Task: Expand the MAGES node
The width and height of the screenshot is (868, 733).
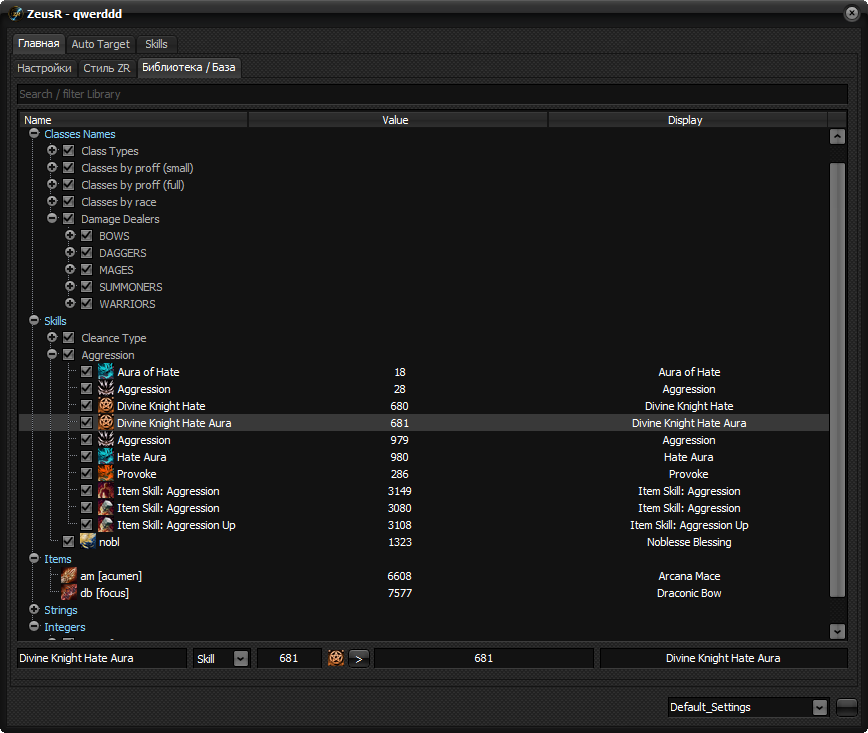Action: [x=70, y=269]
